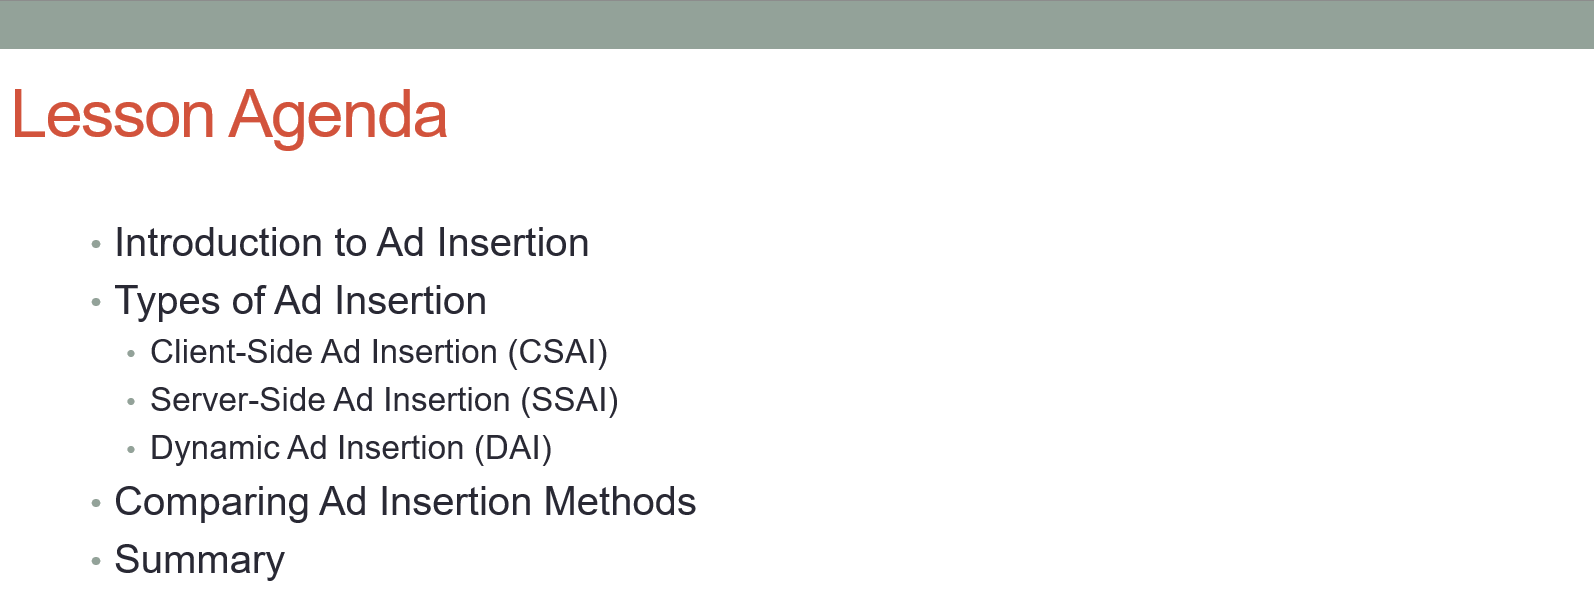Screen dimensions: 1594x614
Task: Select the Comparing Ad Insertion Methods line
Action: pos(405,503)
